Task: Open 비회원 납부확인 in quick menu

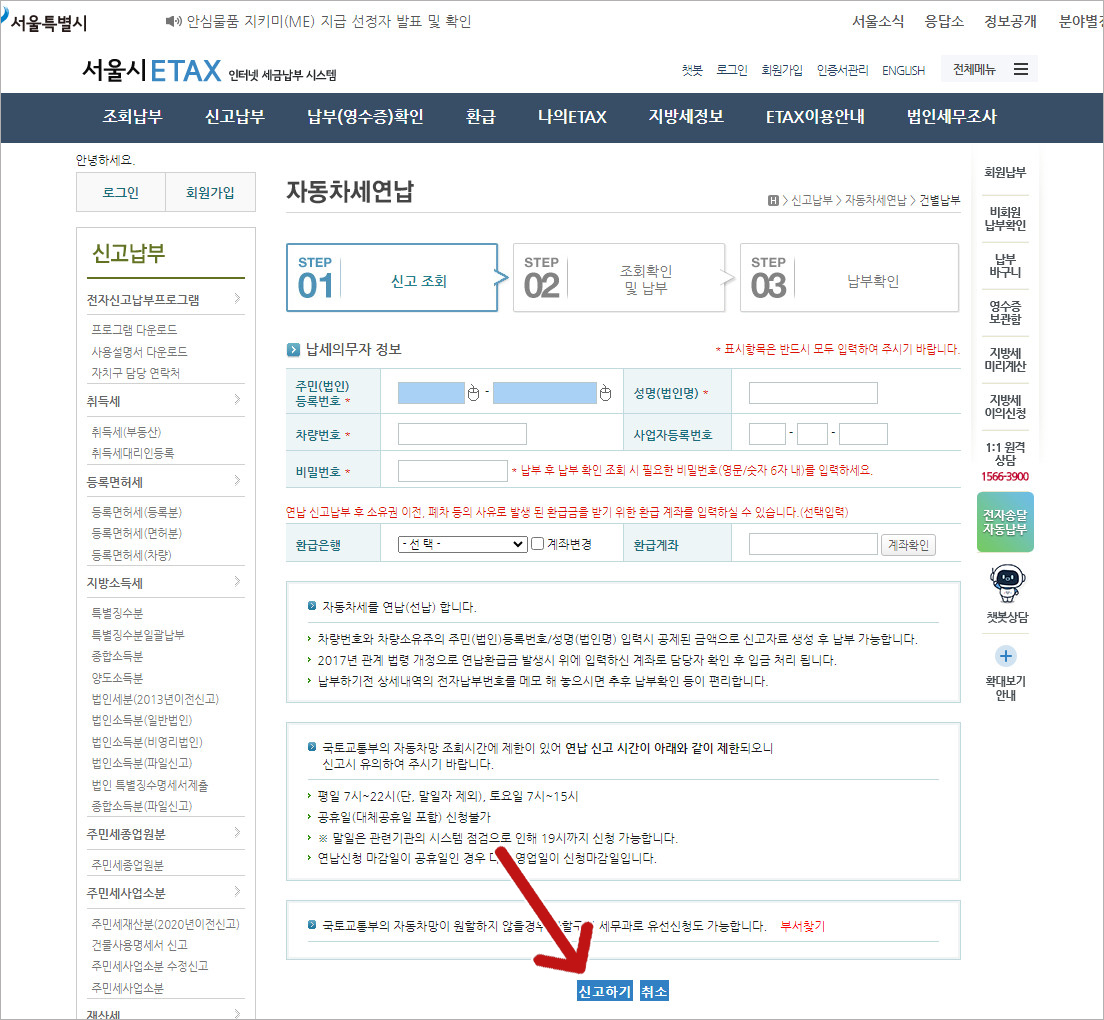Action: tap(1005, 218)
